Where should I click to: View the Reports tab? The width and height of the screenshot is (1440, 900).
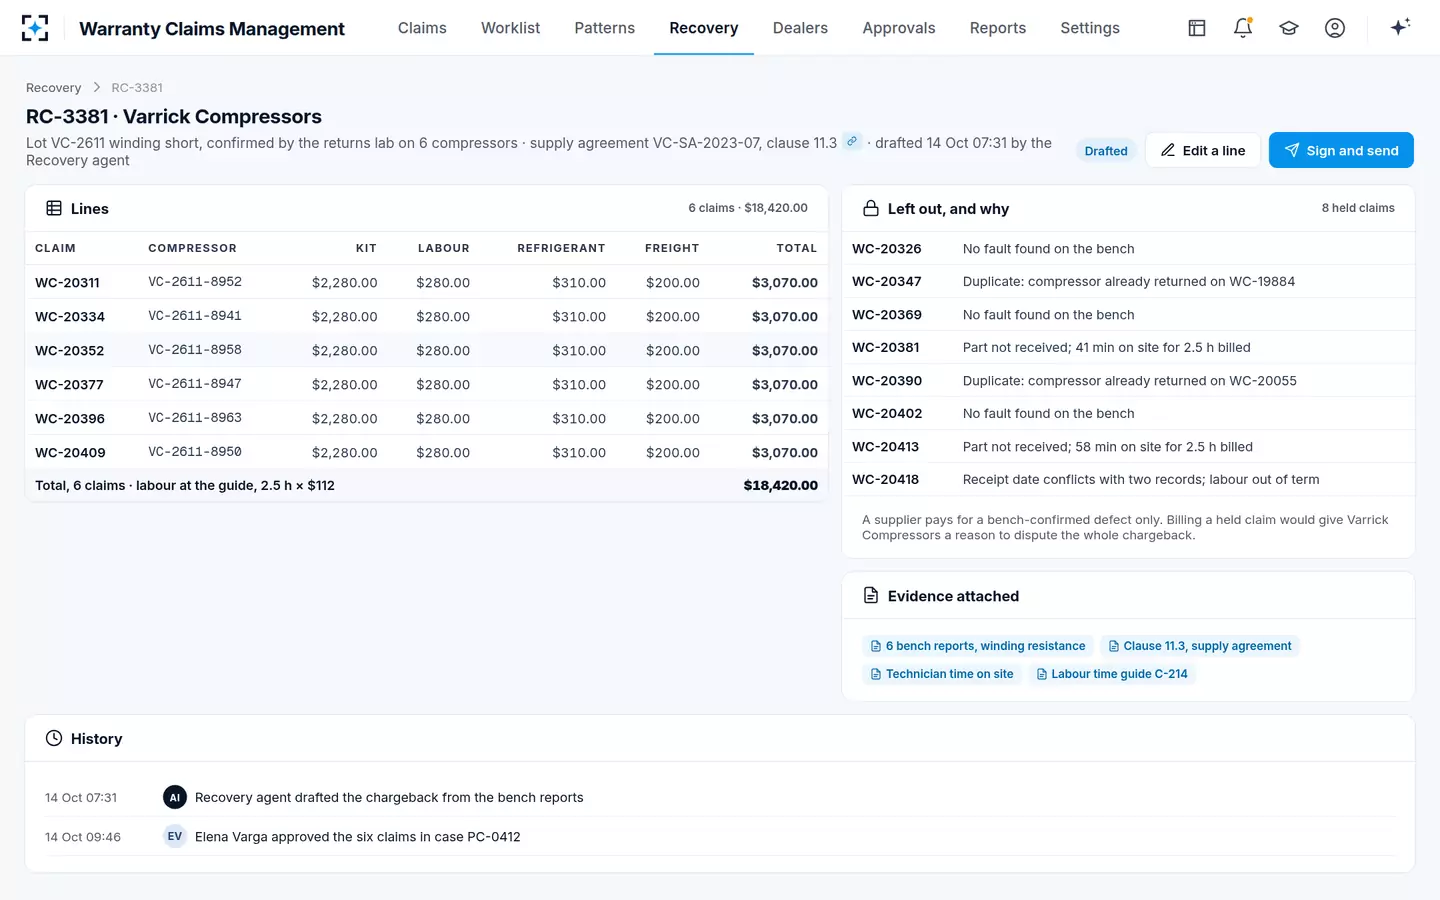[998, 28]
